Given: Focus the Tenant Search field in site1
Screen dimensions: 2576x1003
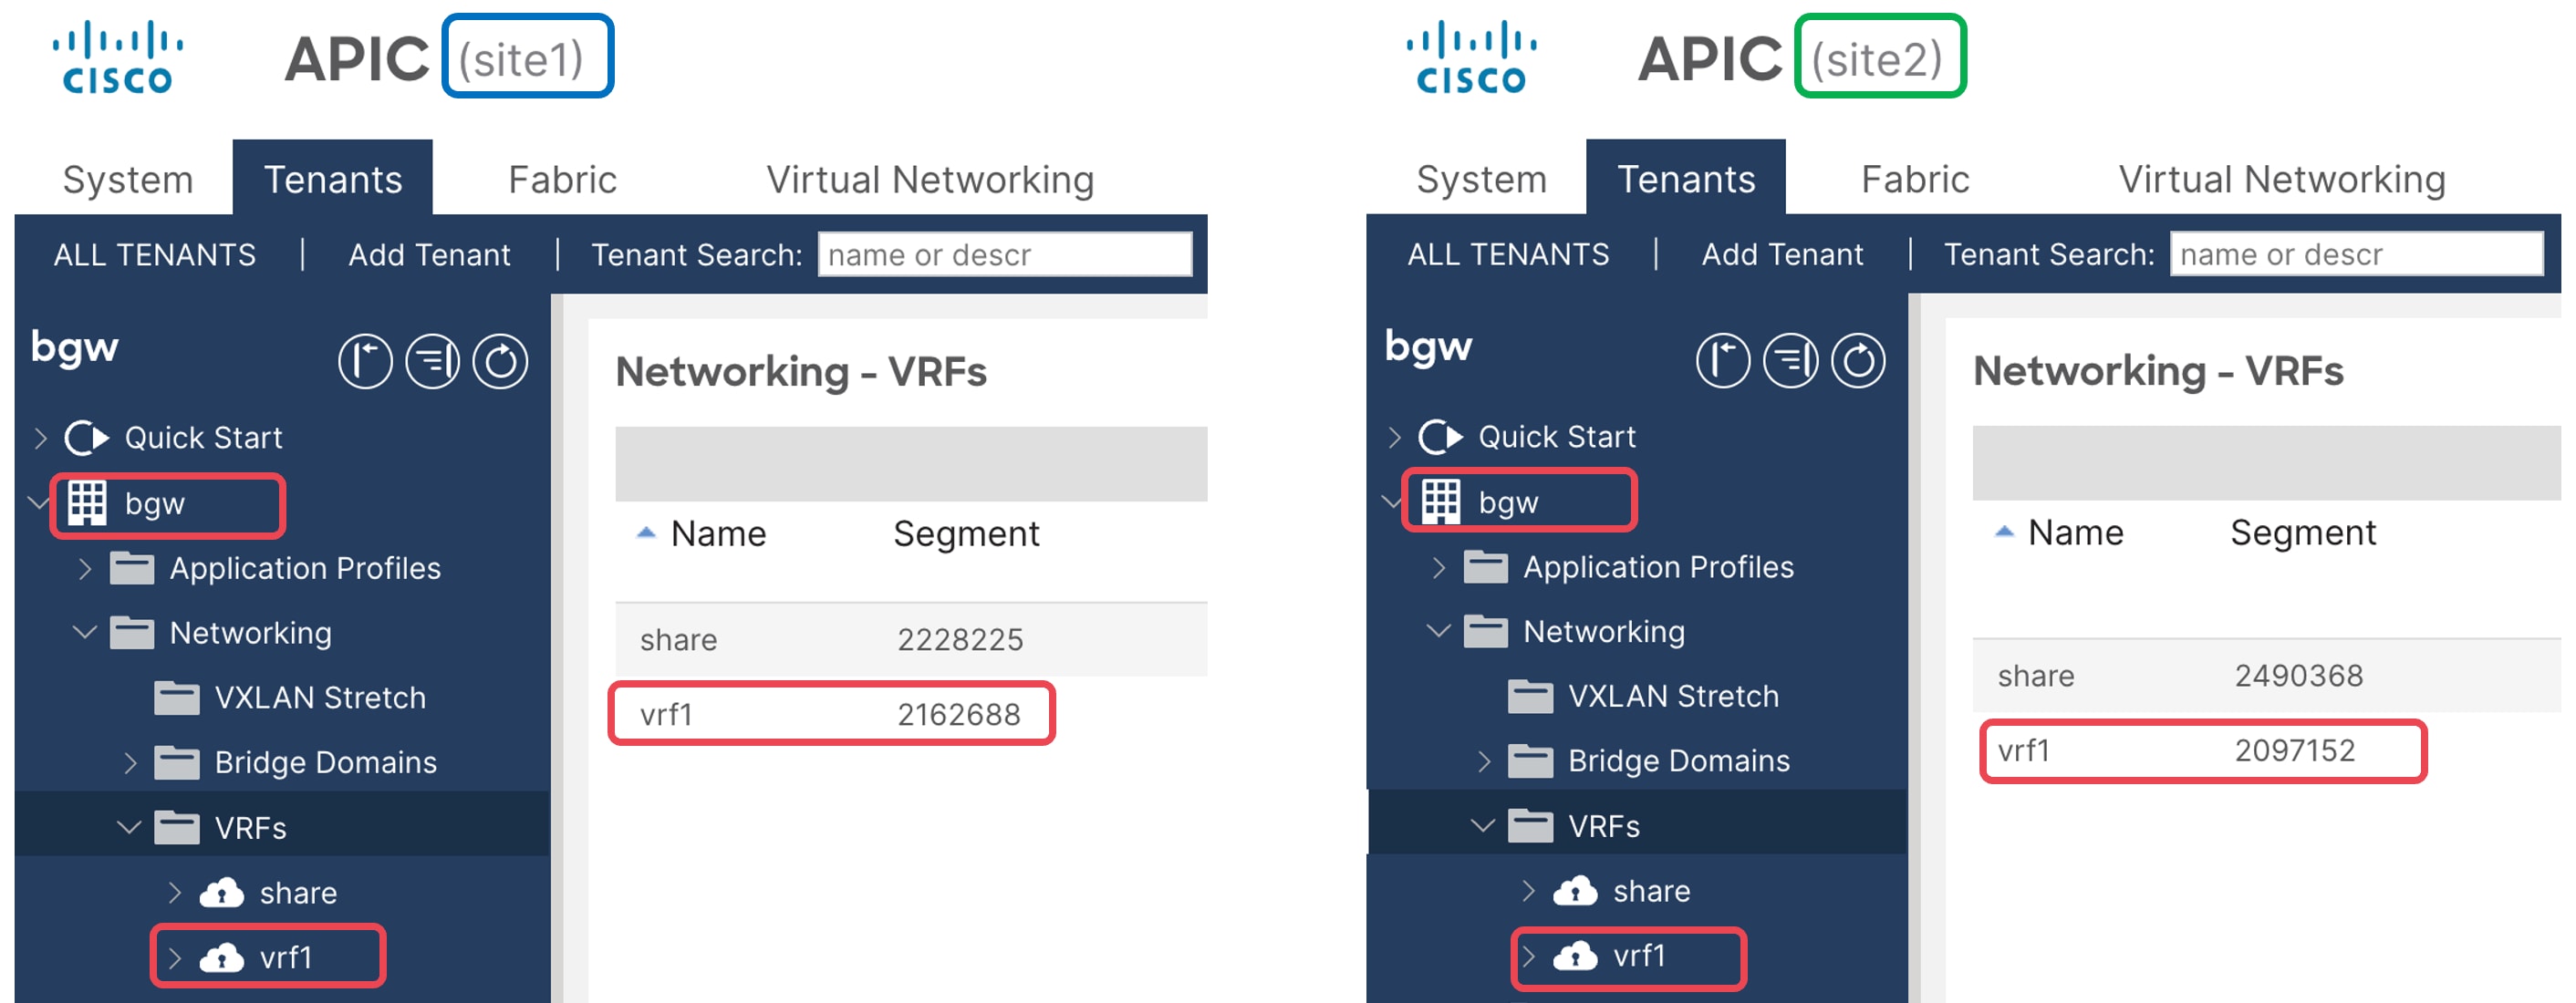Looking at the screenshot, I should click(x=1005, y=254).
